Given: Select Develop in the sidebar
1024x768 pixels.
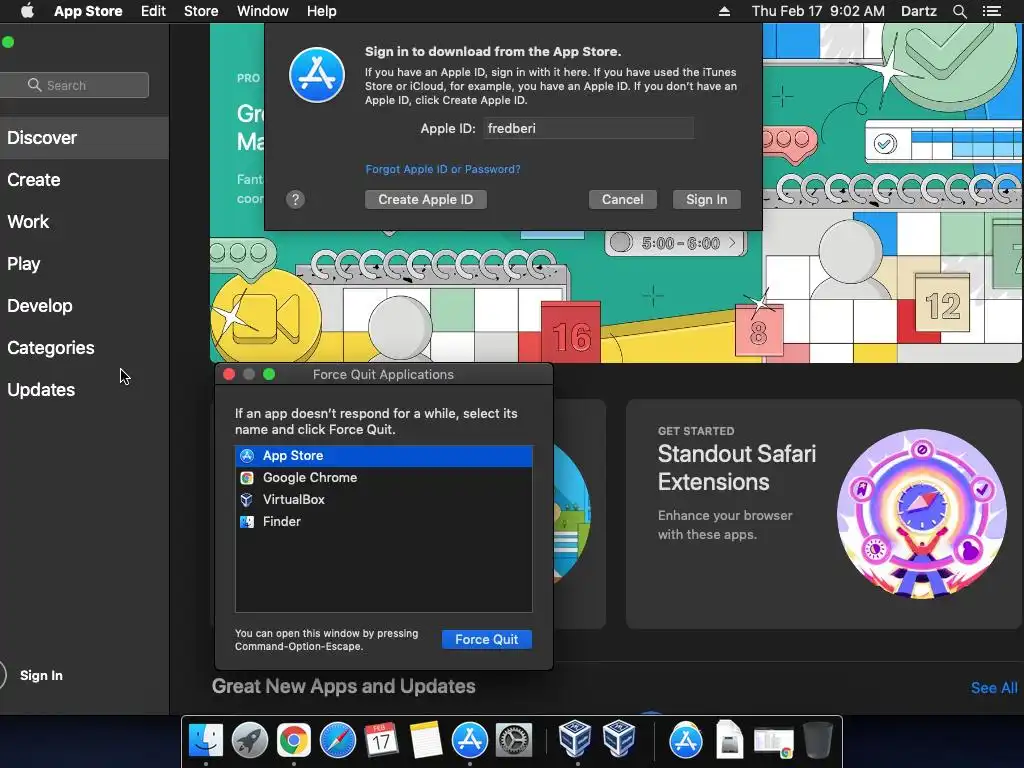Looking at the screenshot, I should coord(84,306).
